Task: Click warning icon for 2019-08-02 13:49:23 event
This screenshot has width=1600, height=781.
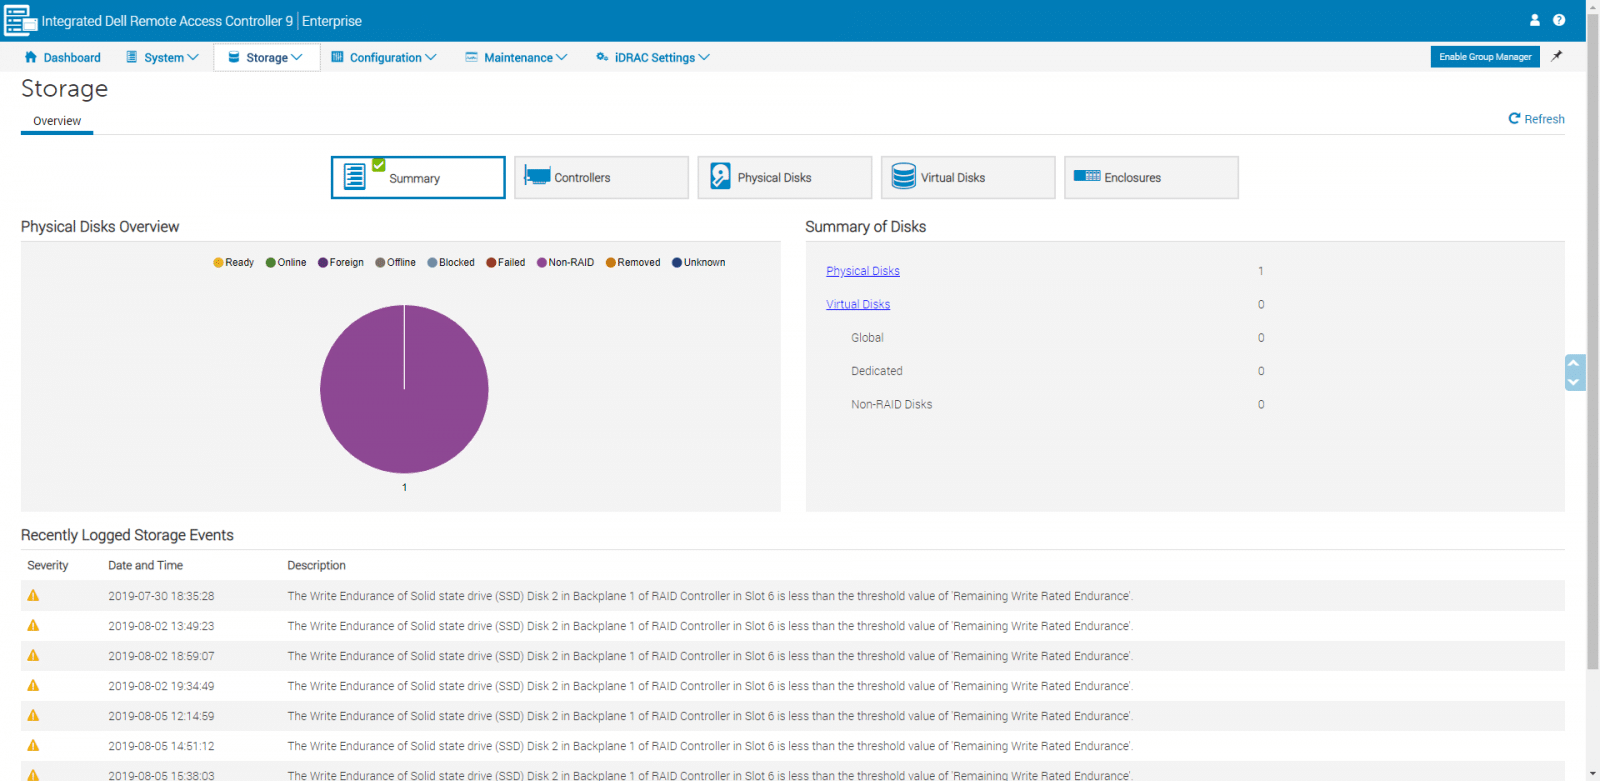Action: click(33, 625)
